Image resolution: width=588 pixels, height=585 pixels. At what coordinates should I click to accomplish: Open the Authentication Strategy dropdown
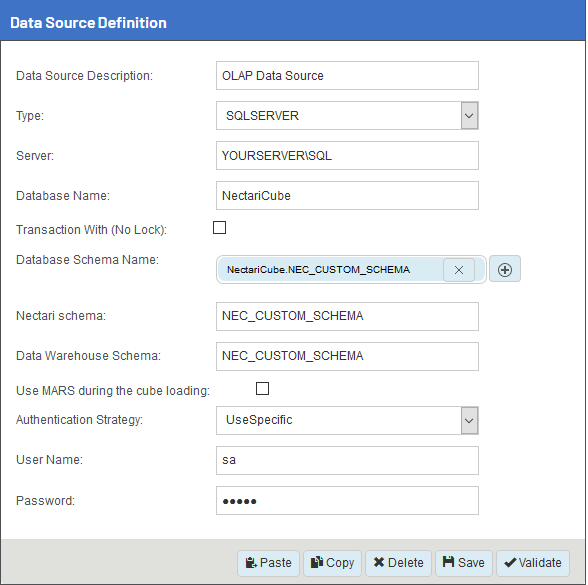pos(347,420)
